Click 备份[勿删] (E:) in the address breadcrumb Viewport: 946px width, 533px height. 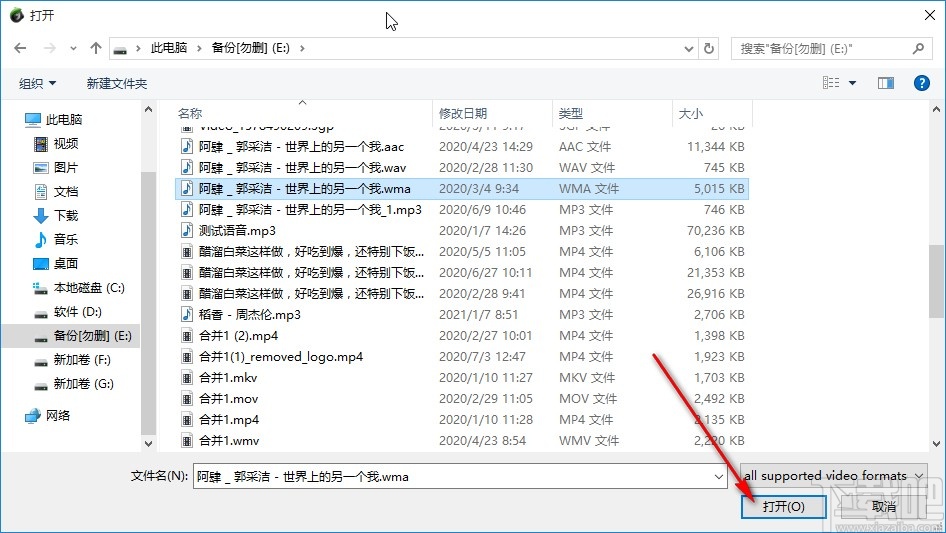(x=250, y=48)
